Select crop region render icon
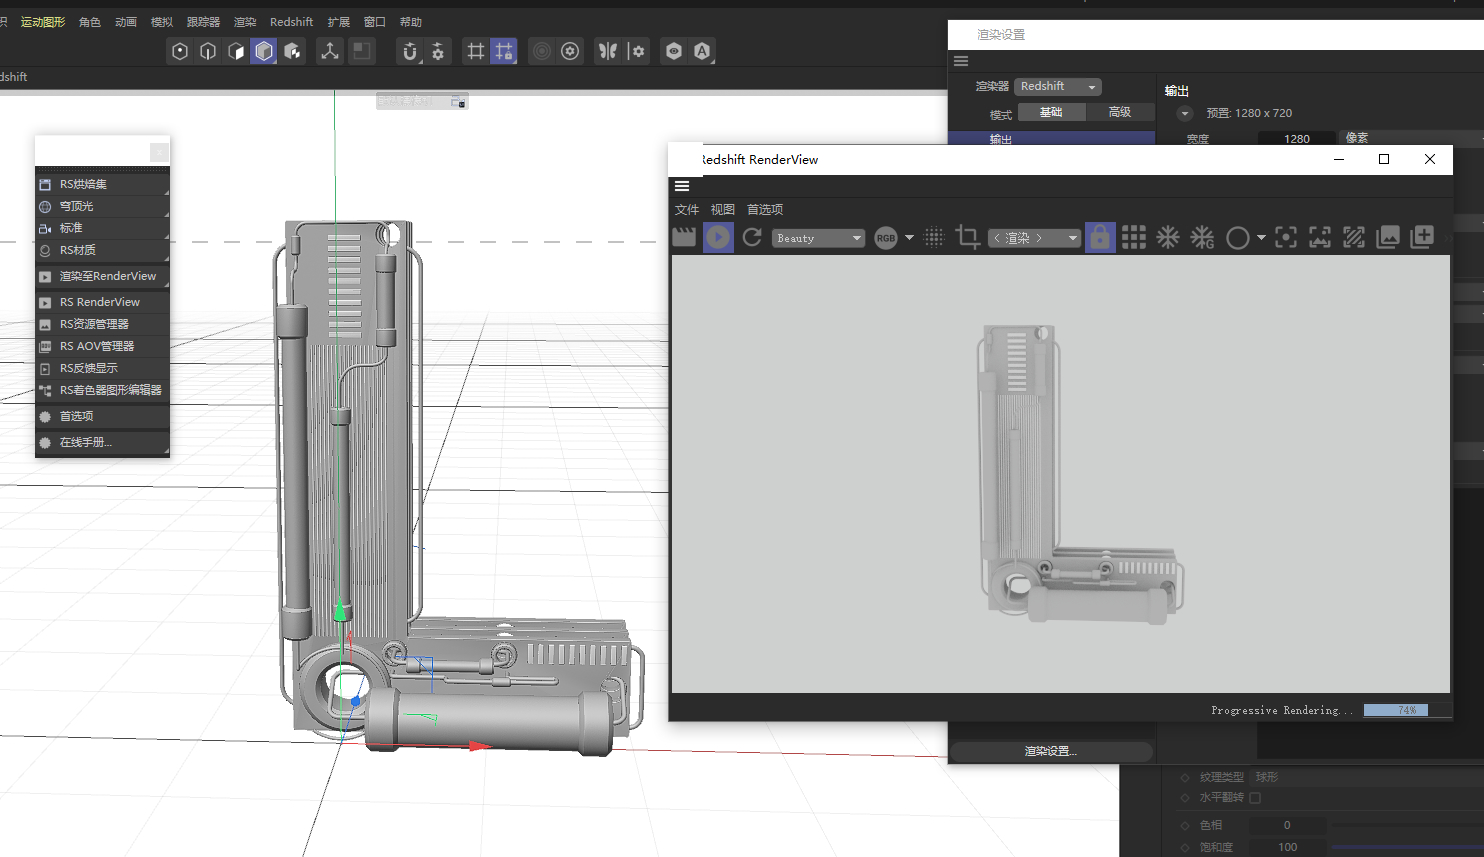 967,237
